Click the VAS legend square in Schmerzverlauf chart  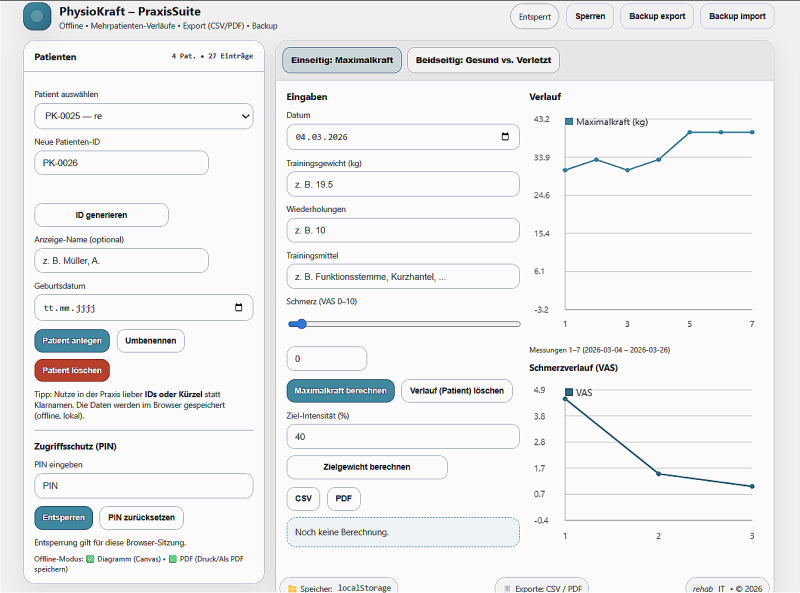coord(569,393)
